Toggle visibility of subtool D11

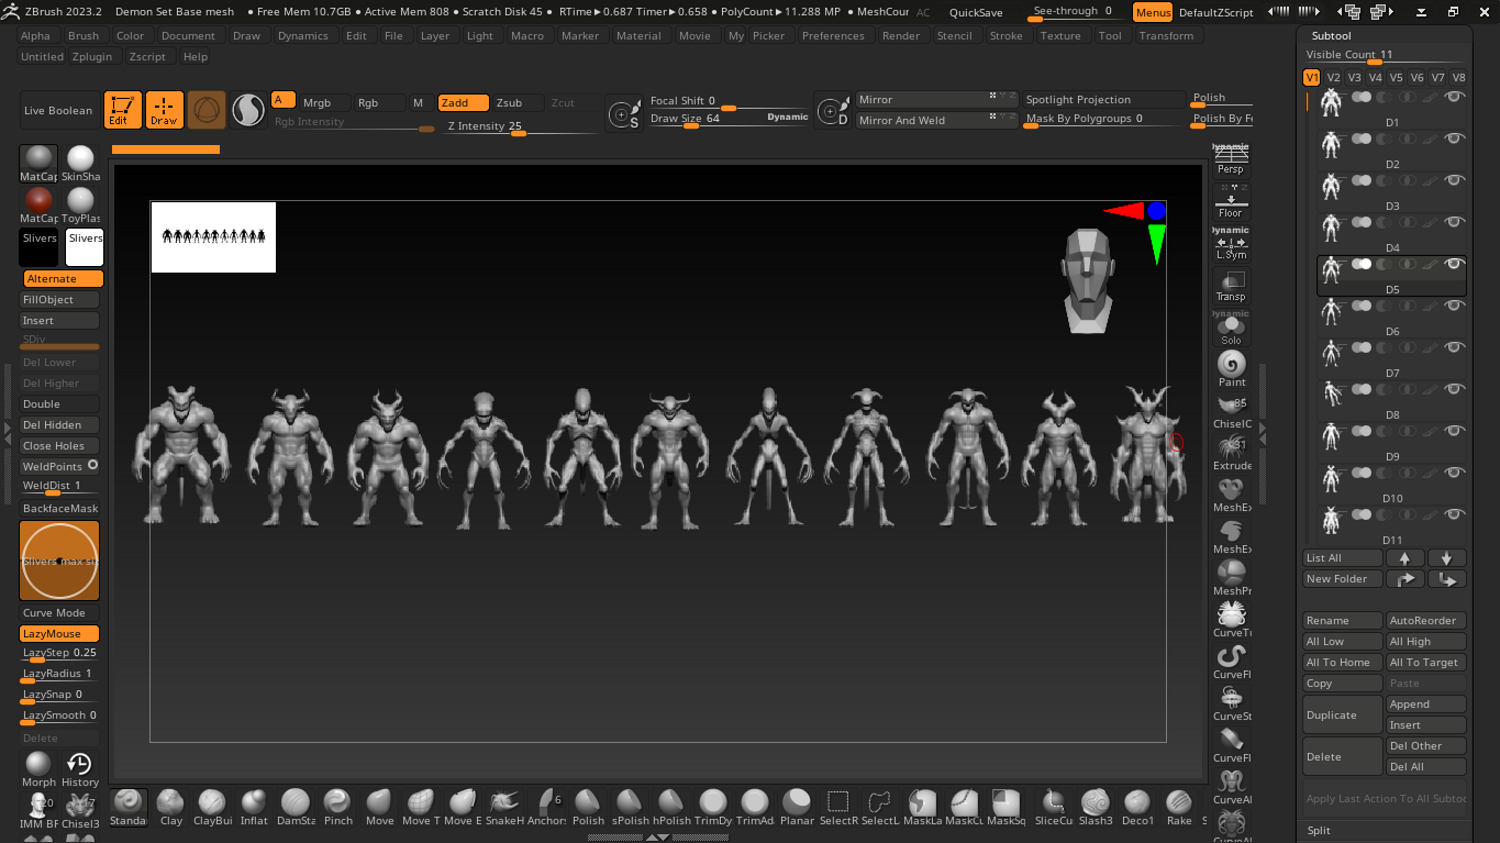tap(1455, 514)
